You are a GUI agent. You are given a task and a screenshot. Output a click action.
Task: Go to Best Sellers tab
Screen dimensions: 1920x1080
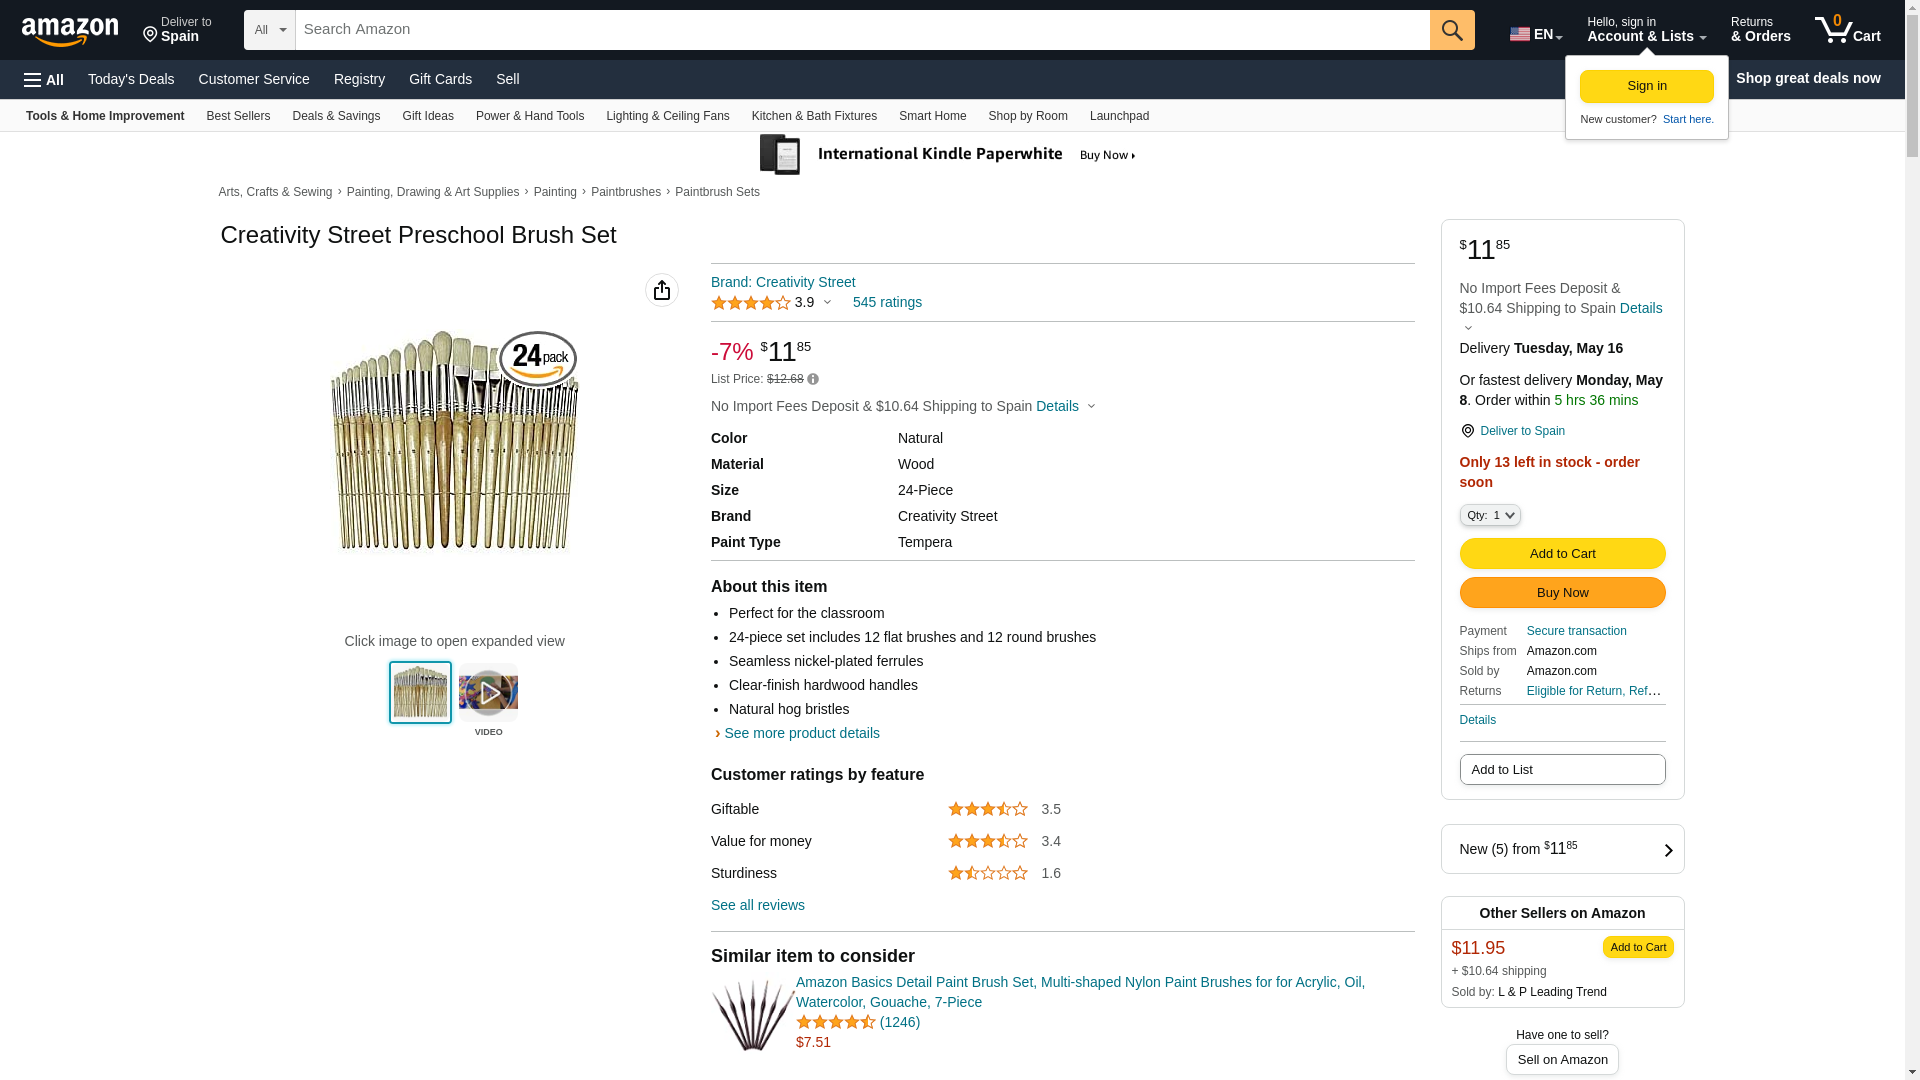238,116
